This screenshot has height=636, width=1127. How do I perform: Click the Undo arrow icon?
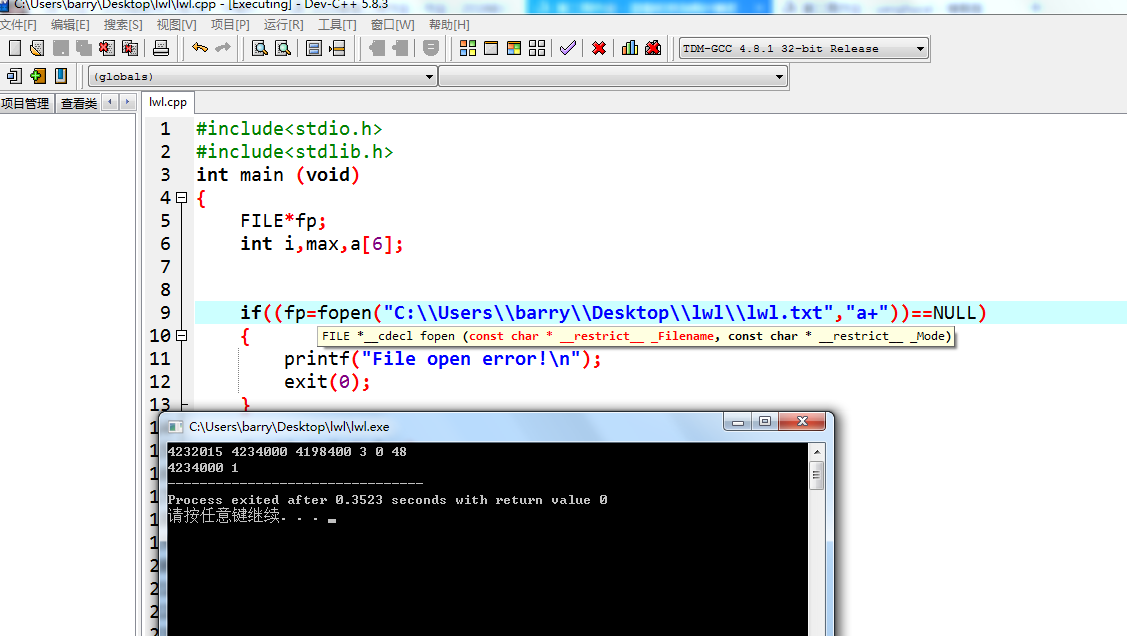[199, 48]
